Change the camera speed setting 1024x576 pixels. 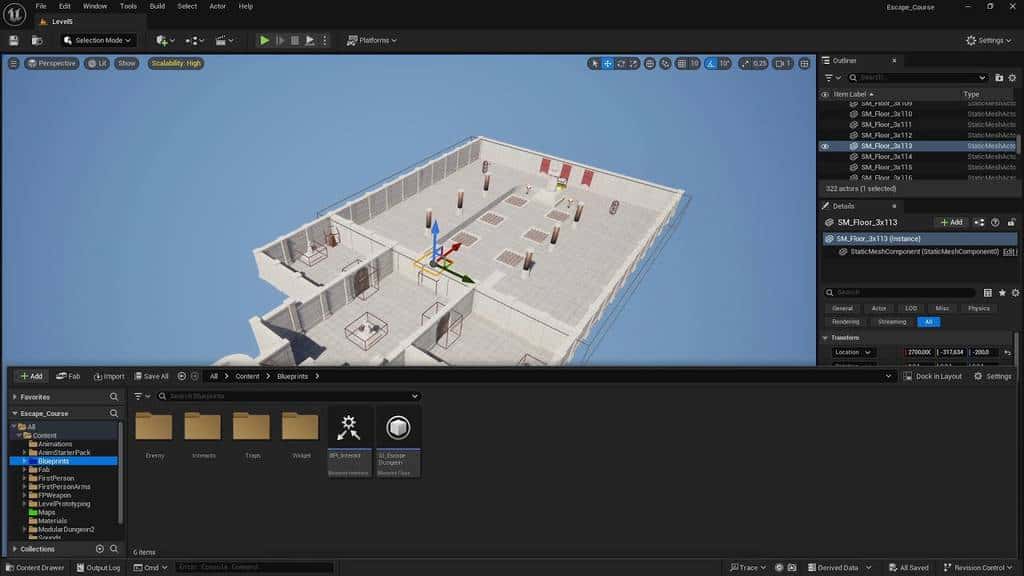pyautogui.click(x=783, y=63)
